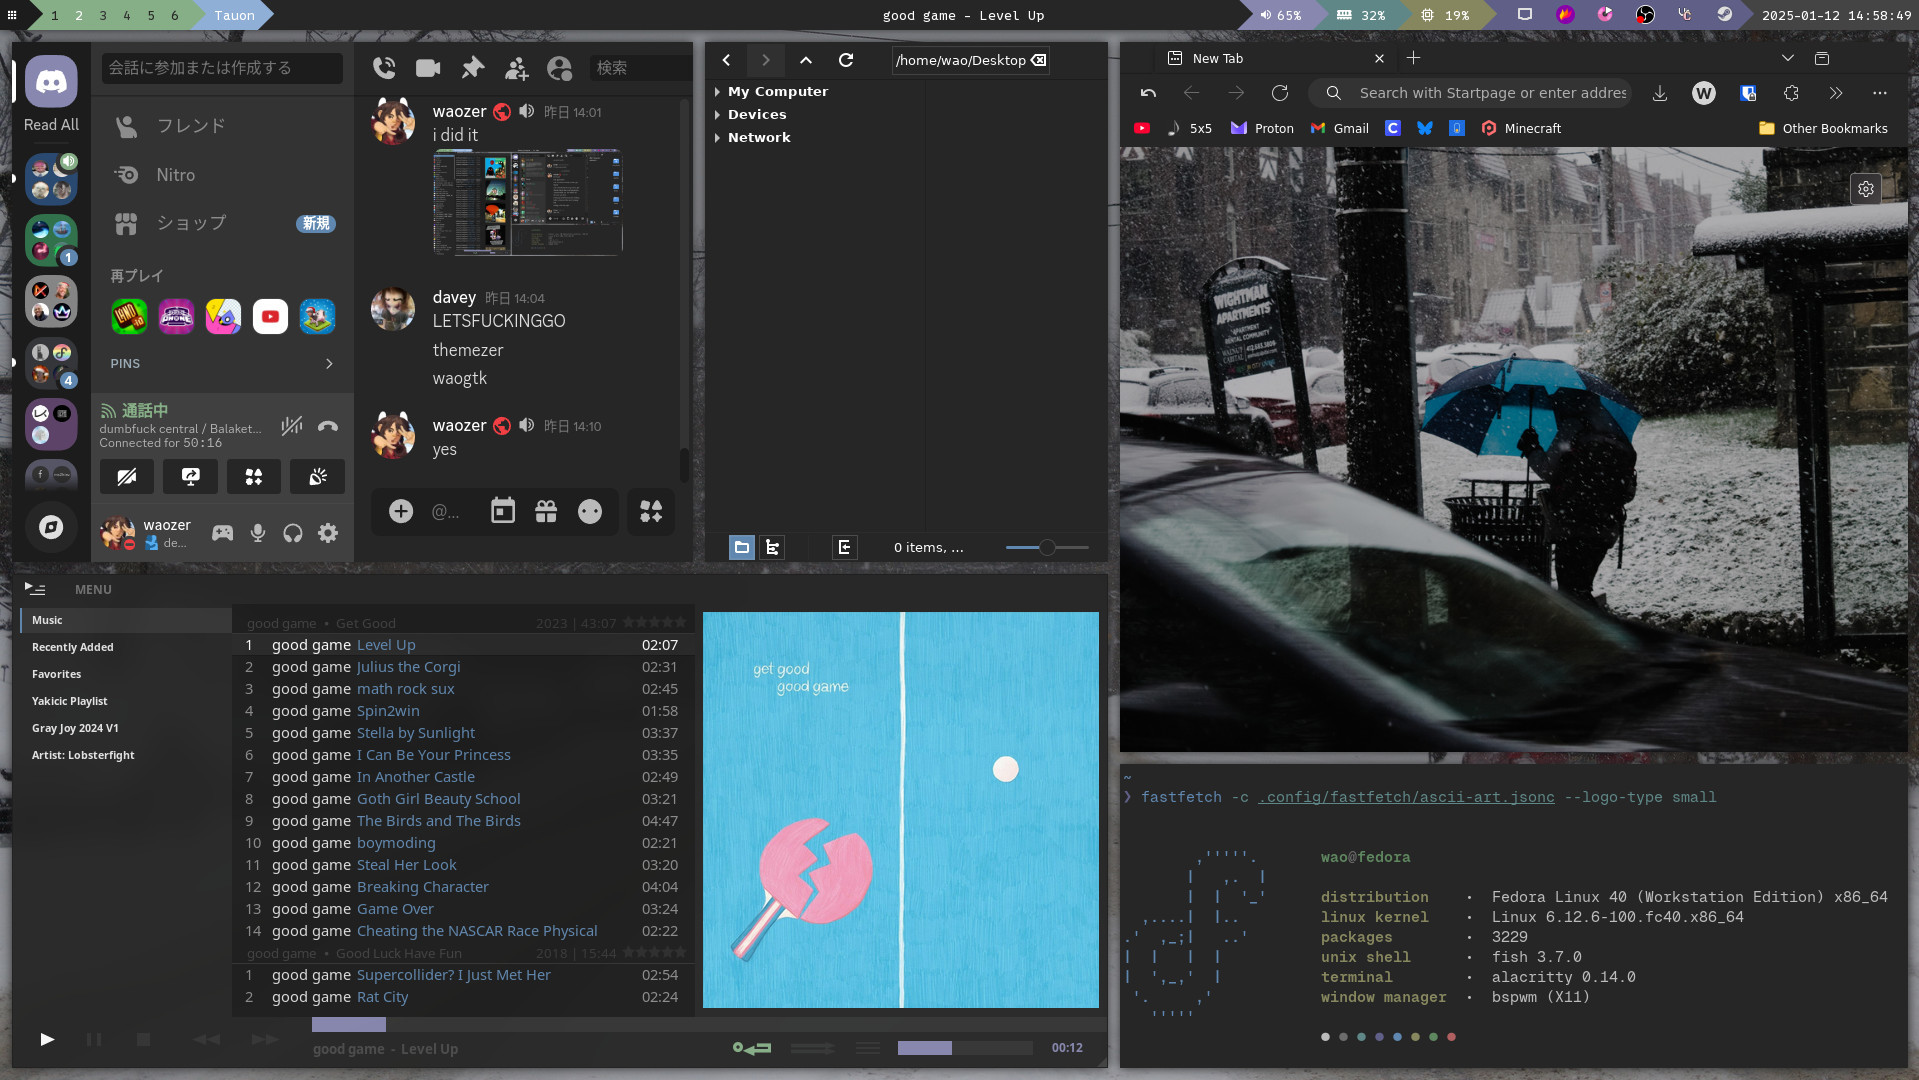This screenshot has height=1080, width=1919.
Task: Turn on camera in voice panel
Action: click(x=127, y=477)
